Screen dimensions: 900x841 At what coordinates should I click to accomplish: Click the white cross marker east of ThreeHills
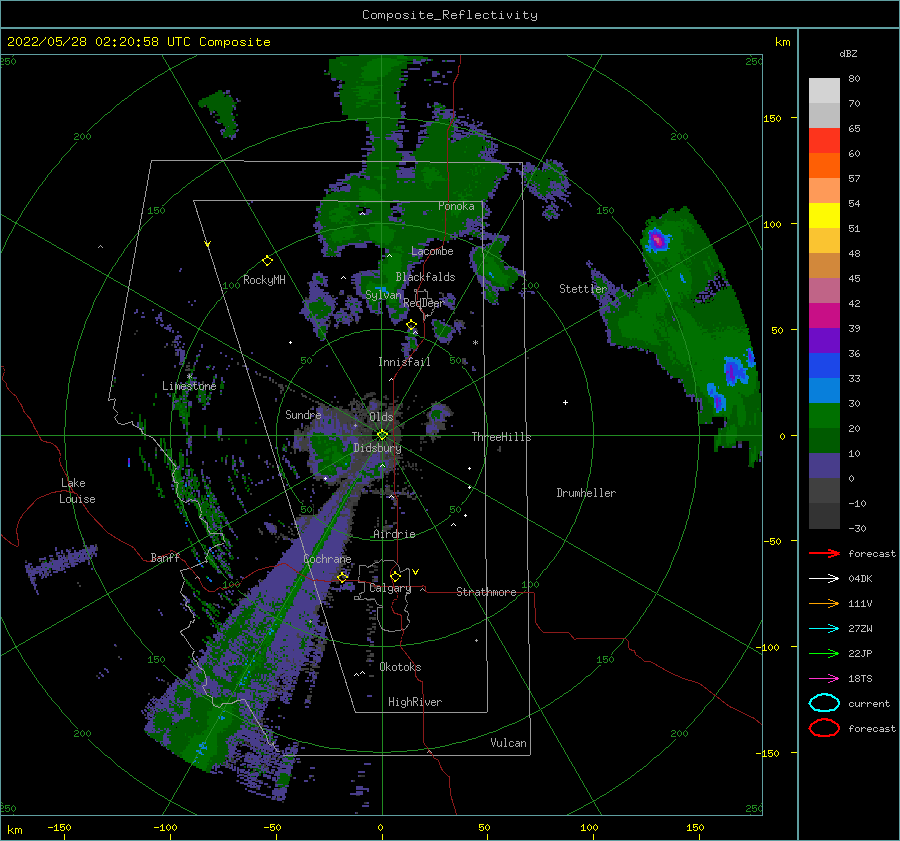tap(565, 402)
